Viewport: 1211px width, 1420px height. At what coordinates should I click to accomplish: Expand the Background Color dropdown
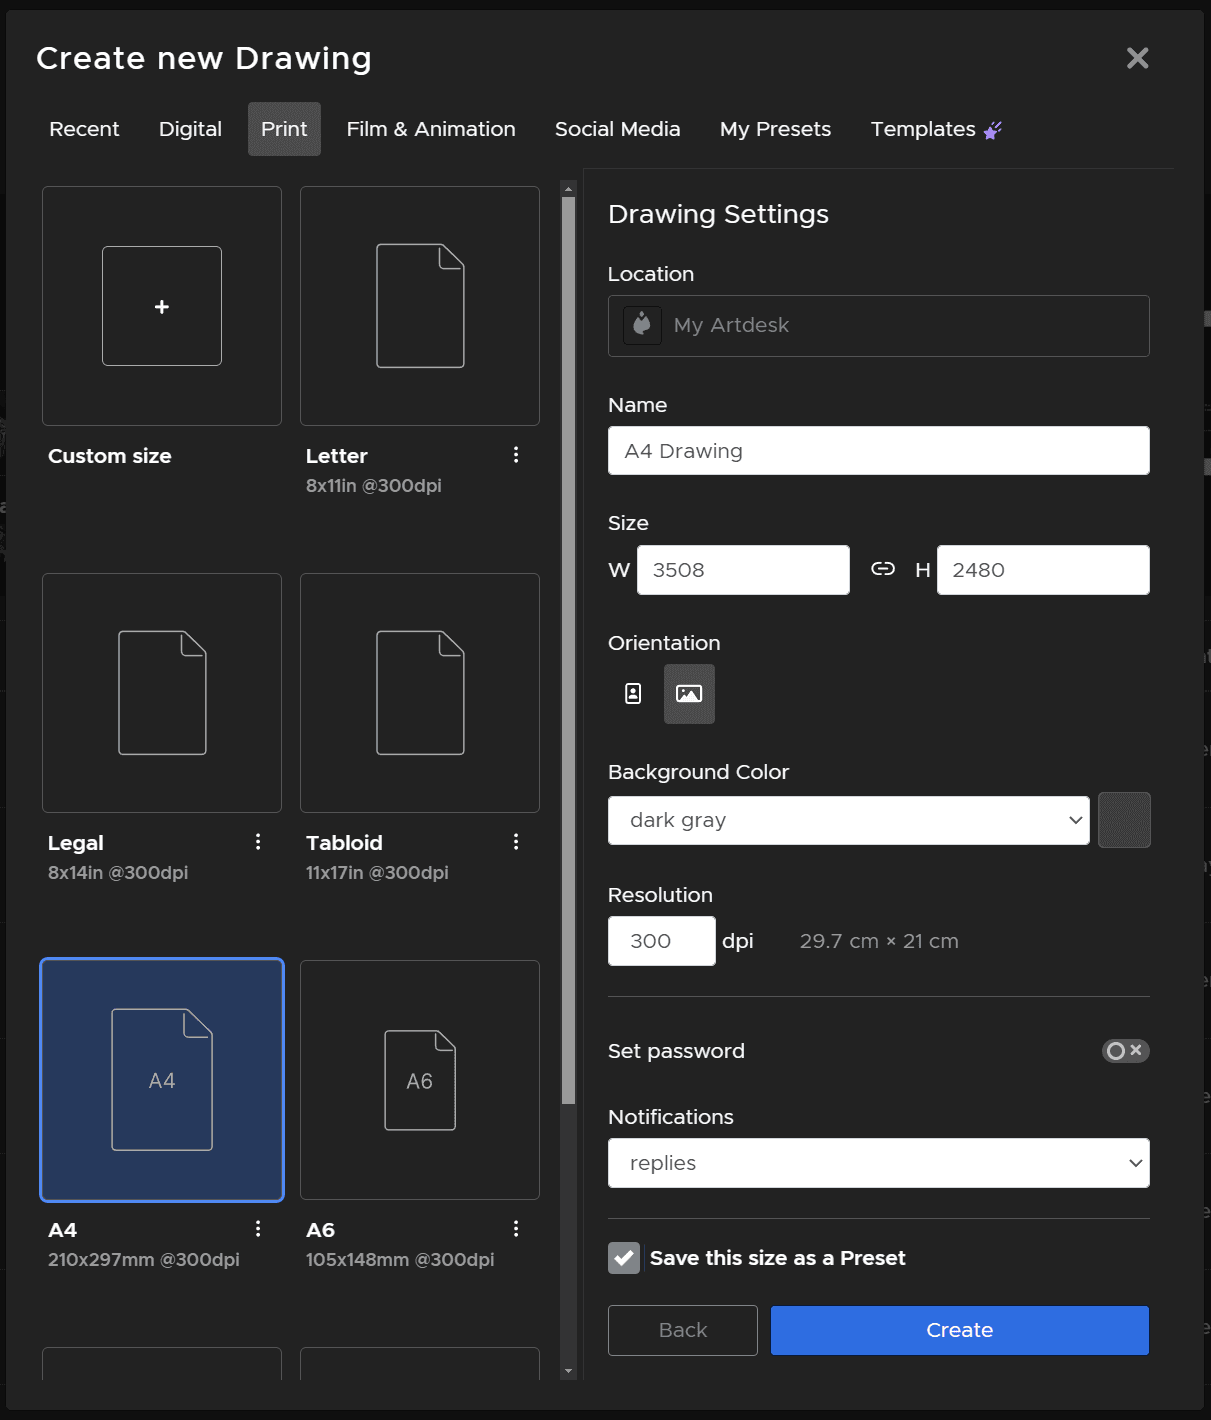tap(848, 820)
